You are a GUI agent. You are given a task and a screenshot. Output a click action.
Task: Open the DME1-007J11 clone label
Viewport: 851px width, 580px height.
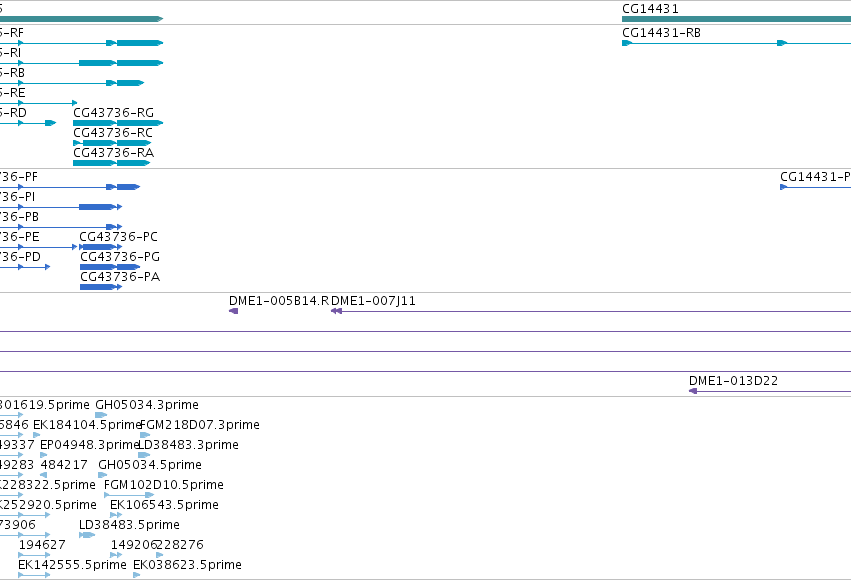[373, 301]
